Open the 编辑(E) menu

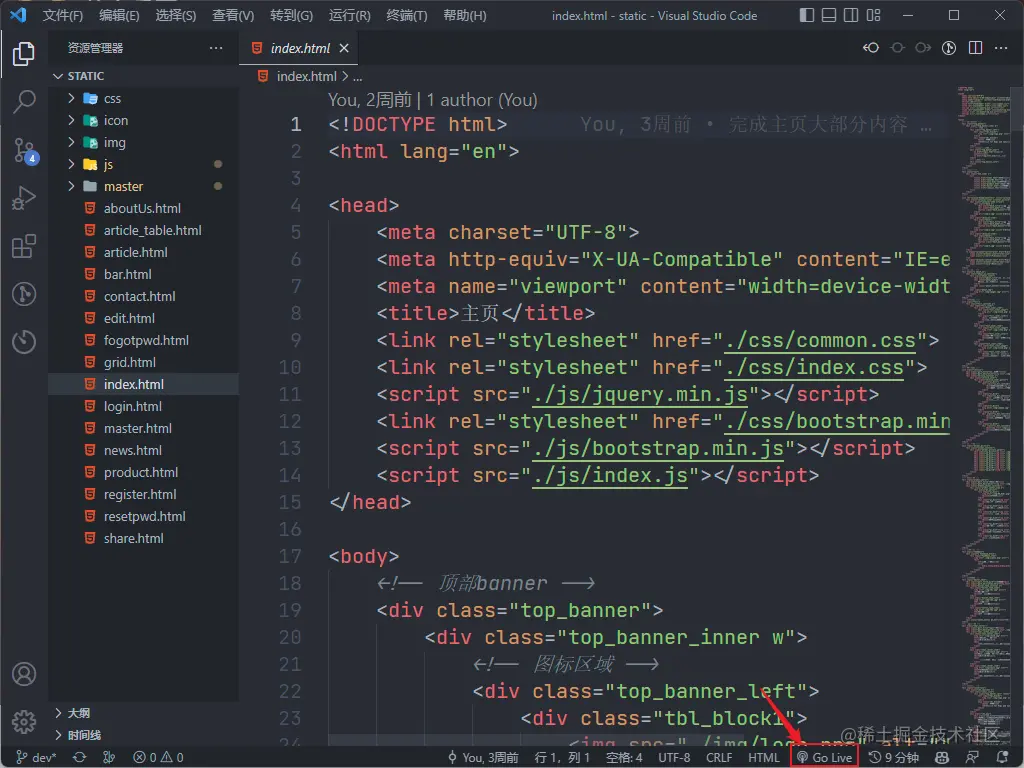119,15
